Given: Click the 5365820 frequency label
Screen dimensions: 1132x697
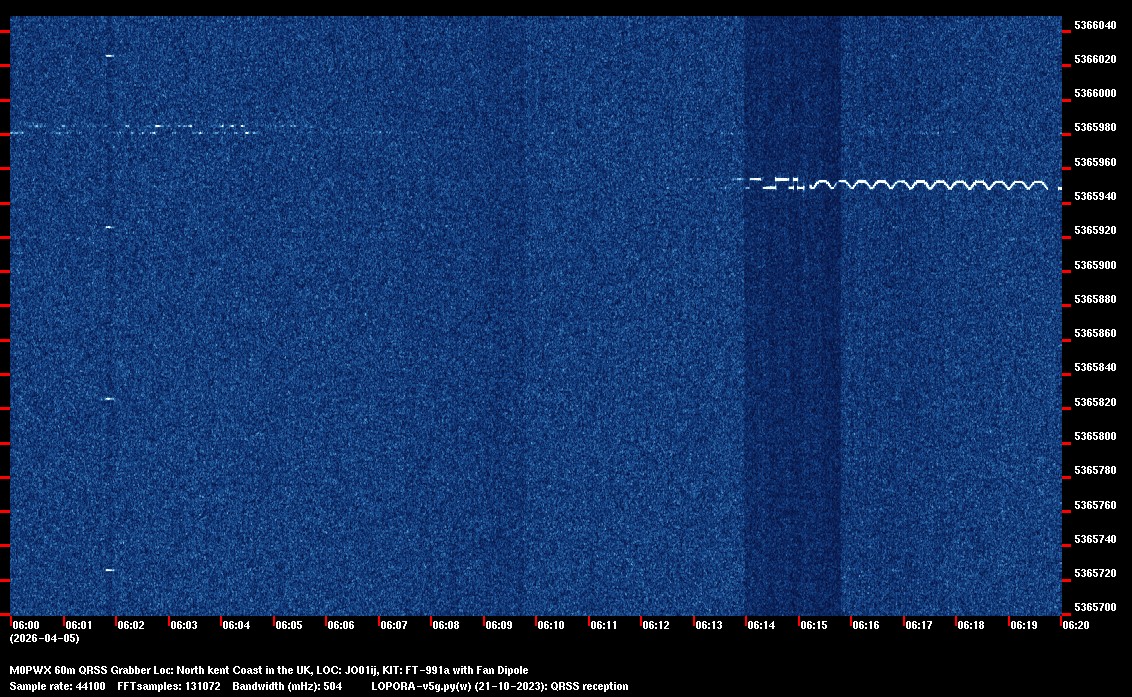Looking at the screenshot, I should (1094, 402).
